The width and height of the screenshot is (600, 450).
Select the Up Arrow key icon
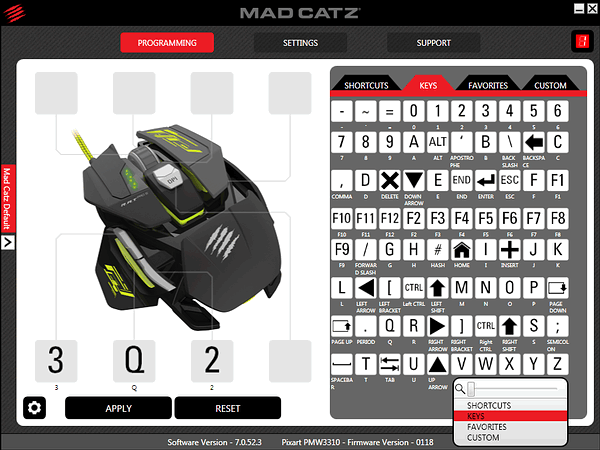tap(437, 364)
